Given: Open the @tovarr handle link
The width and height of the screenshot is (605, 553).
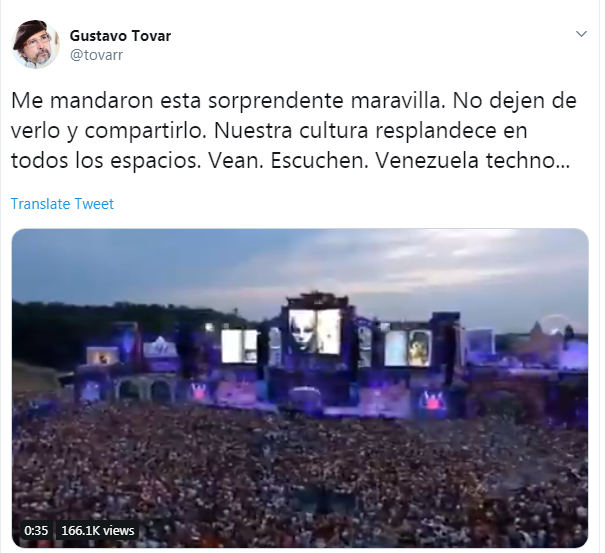Looking at the screenshot, I should [x=96, y=55].
